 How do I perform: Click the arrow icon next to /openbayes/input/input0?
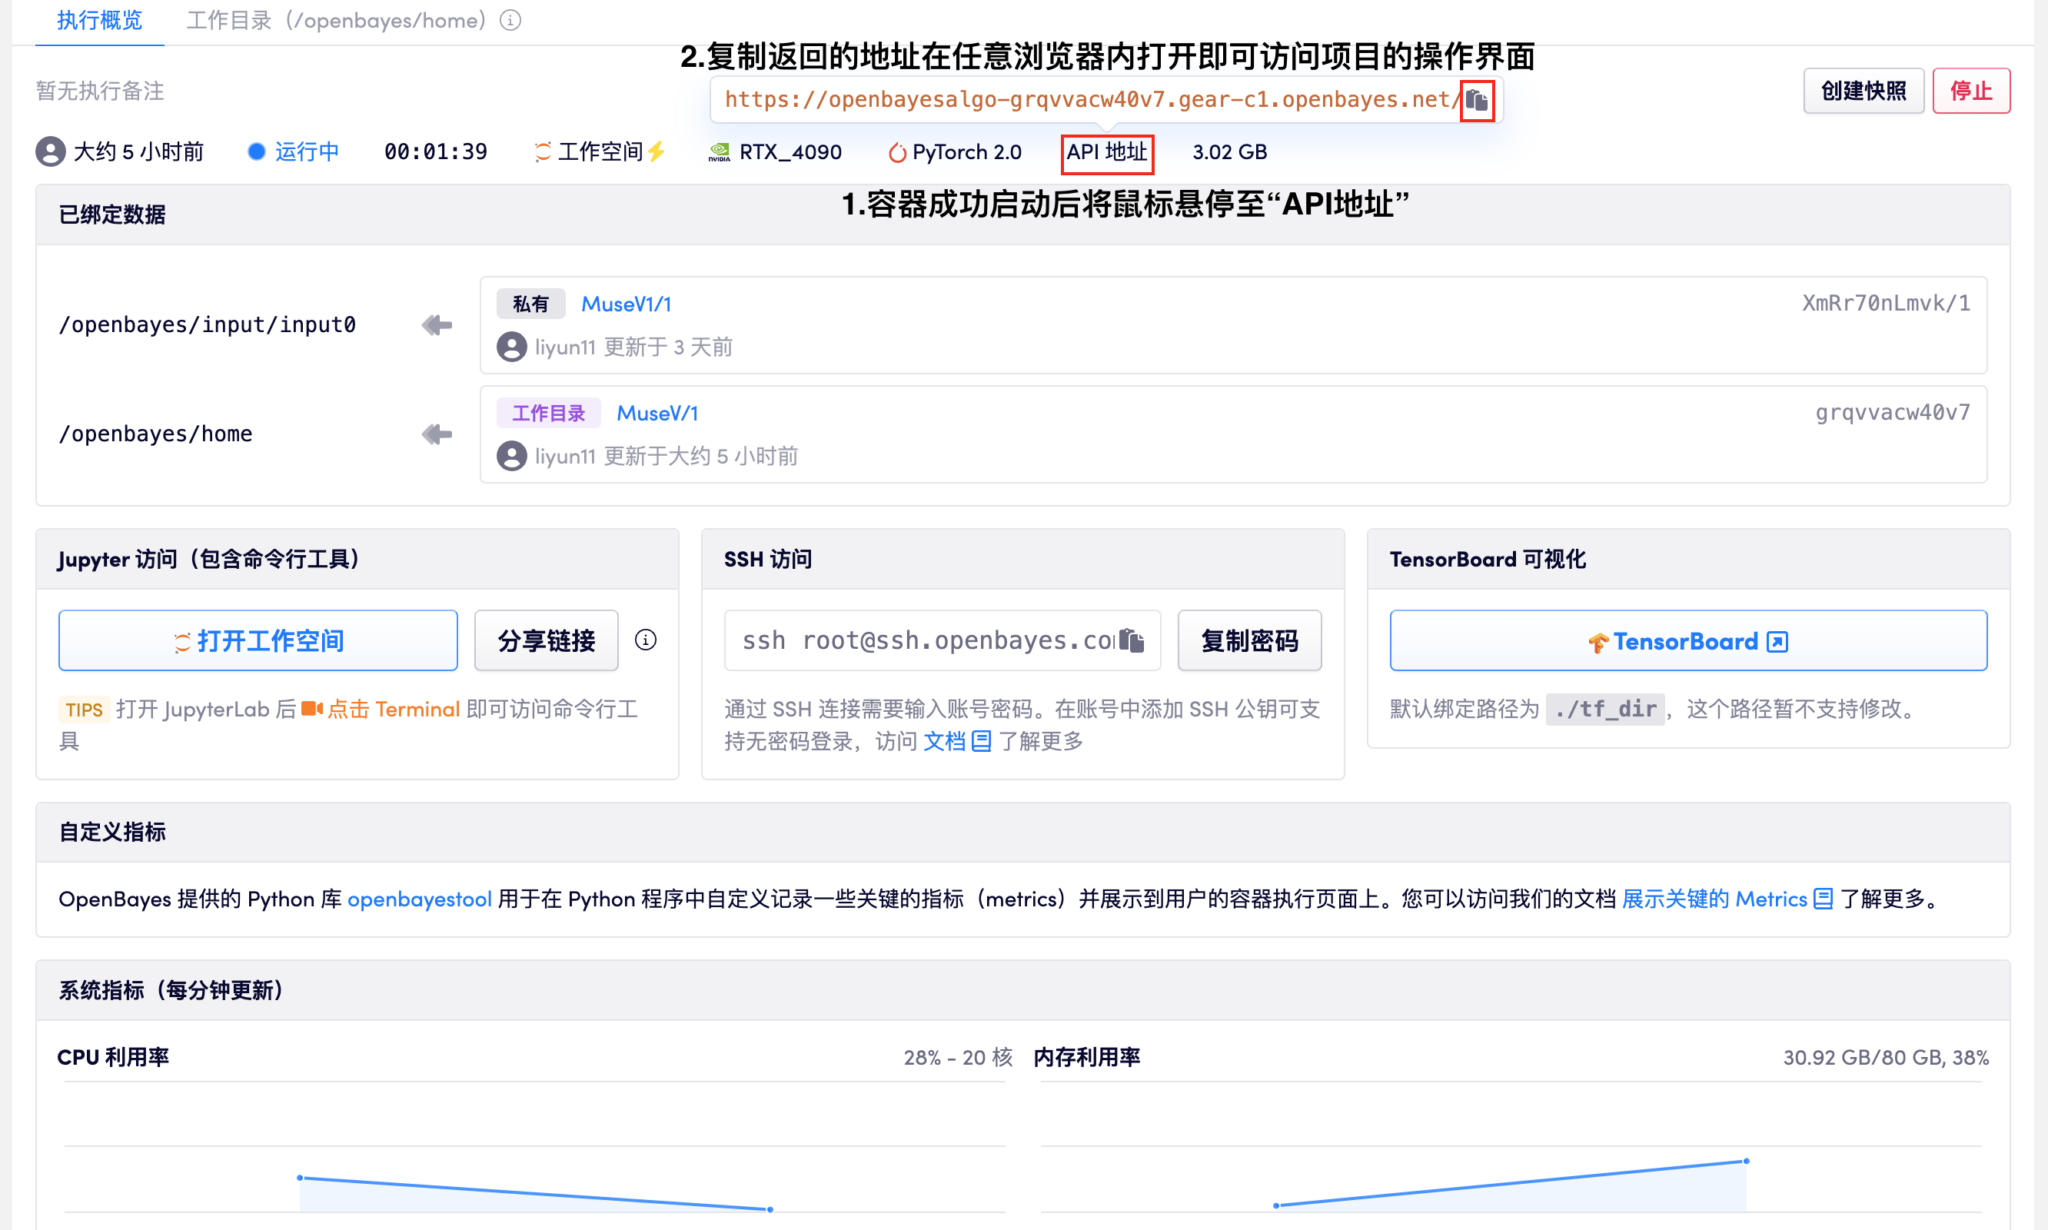(434, 324)
